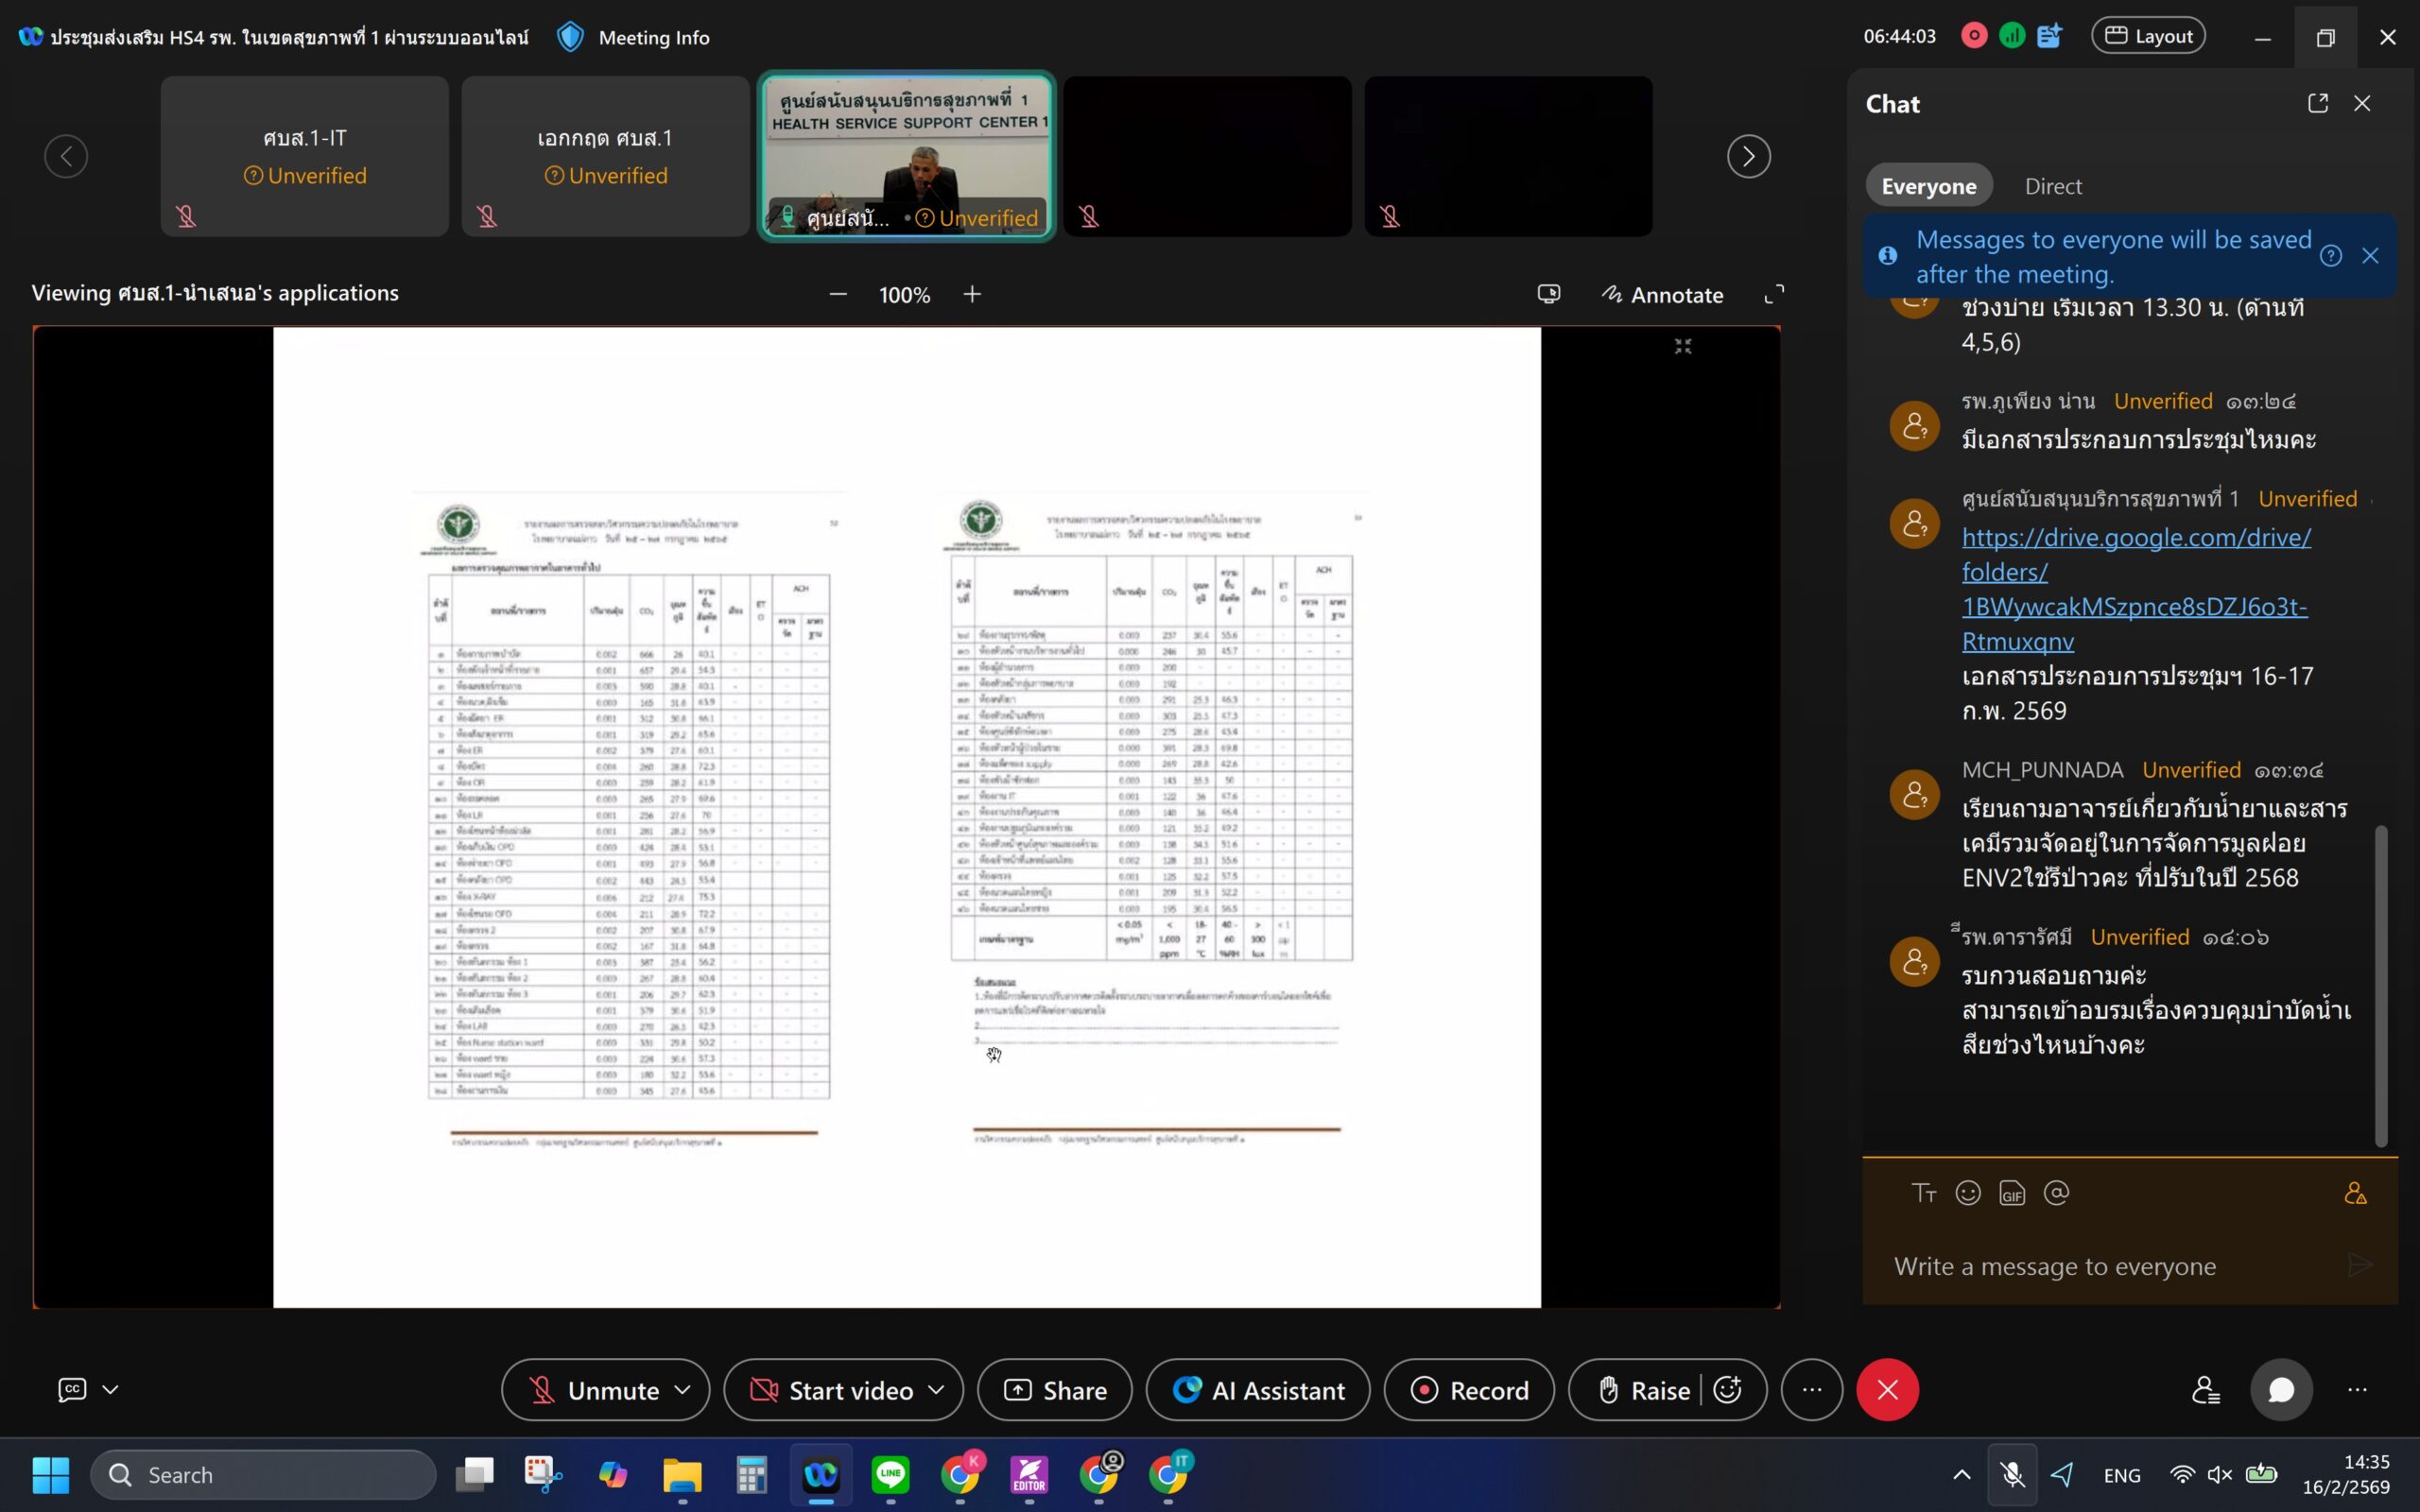Select the ศบส.1-IT participant tile

tap(304, 156)
